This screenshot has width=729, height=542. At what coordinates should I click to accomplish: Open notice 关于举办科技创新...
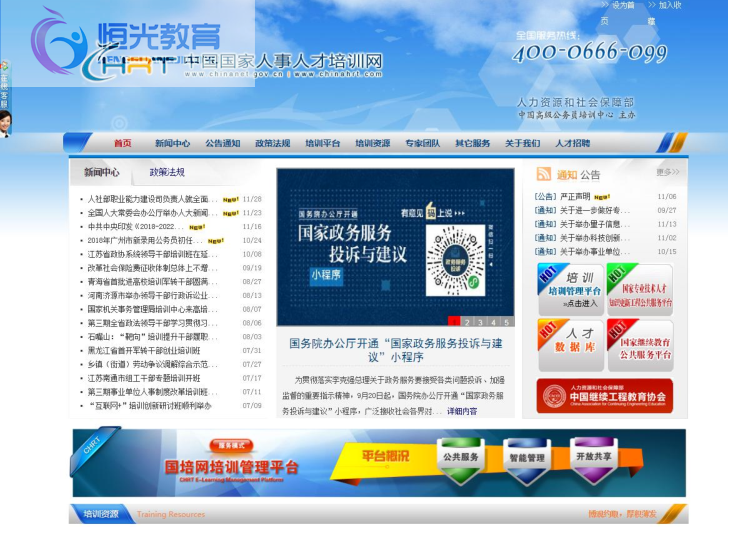[x=595, y=238]
